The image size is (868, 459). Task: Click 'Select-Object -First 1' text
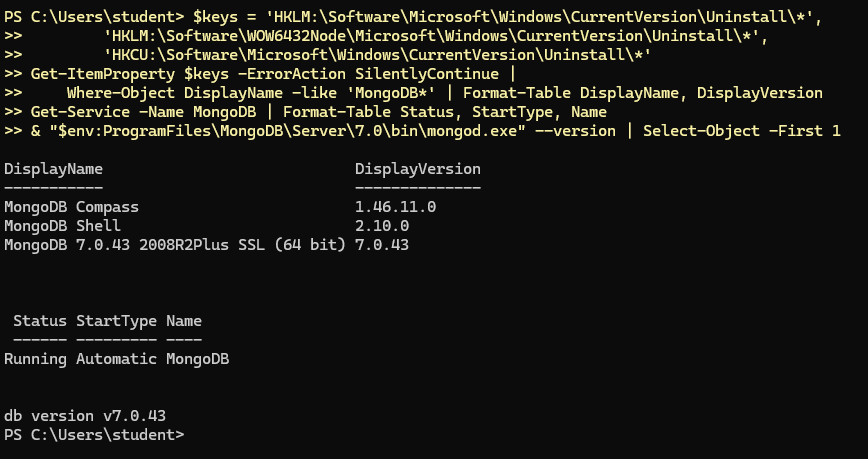pos(741,131)
